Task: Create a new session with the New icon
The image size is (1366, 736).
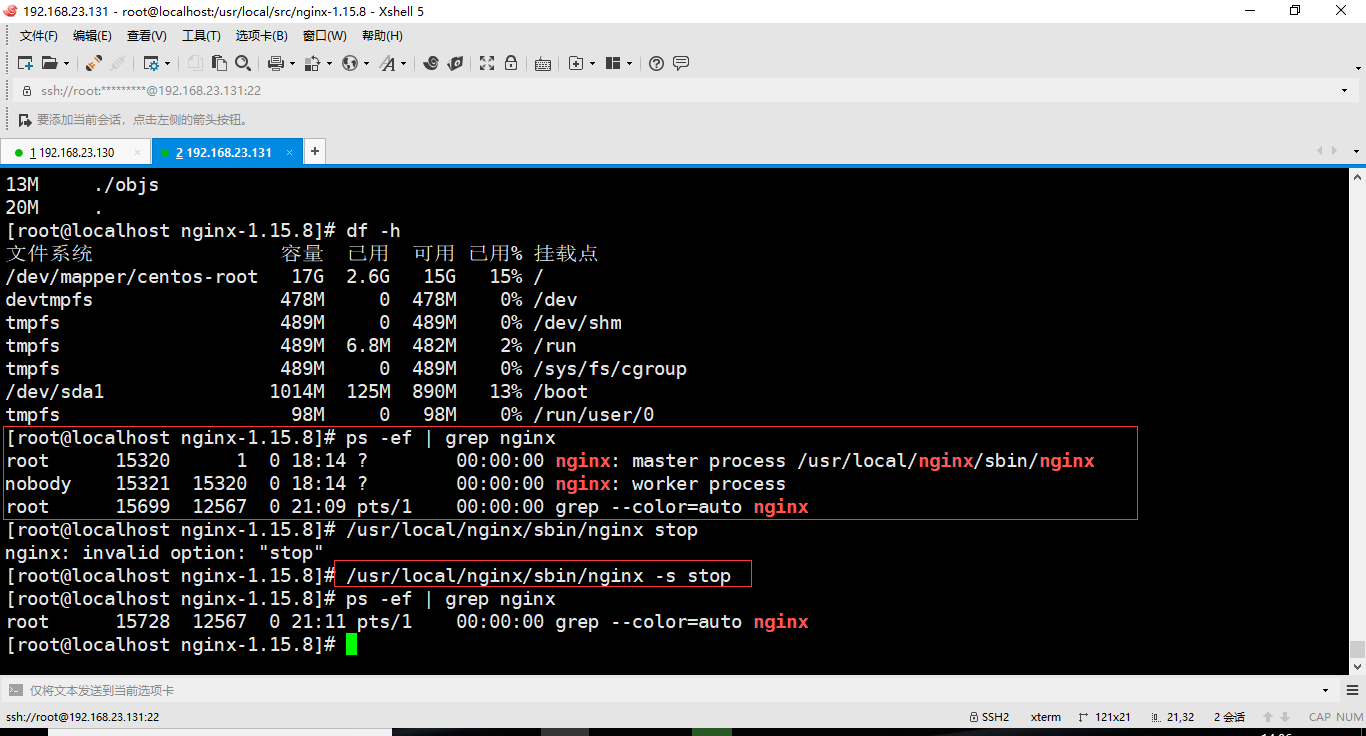Action: [25, 63]
